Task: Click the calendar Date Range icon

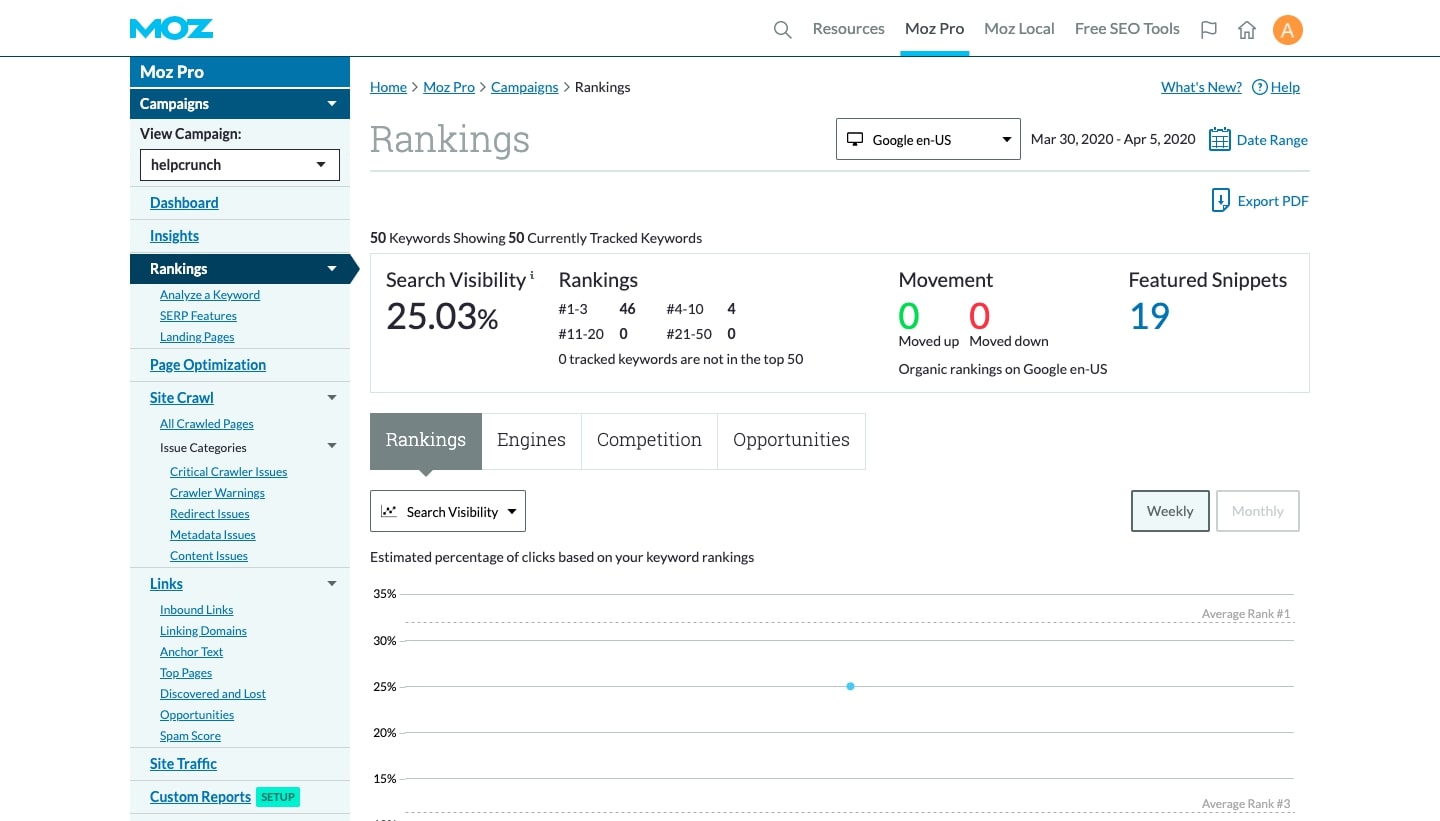Action: click(1219, 139)
